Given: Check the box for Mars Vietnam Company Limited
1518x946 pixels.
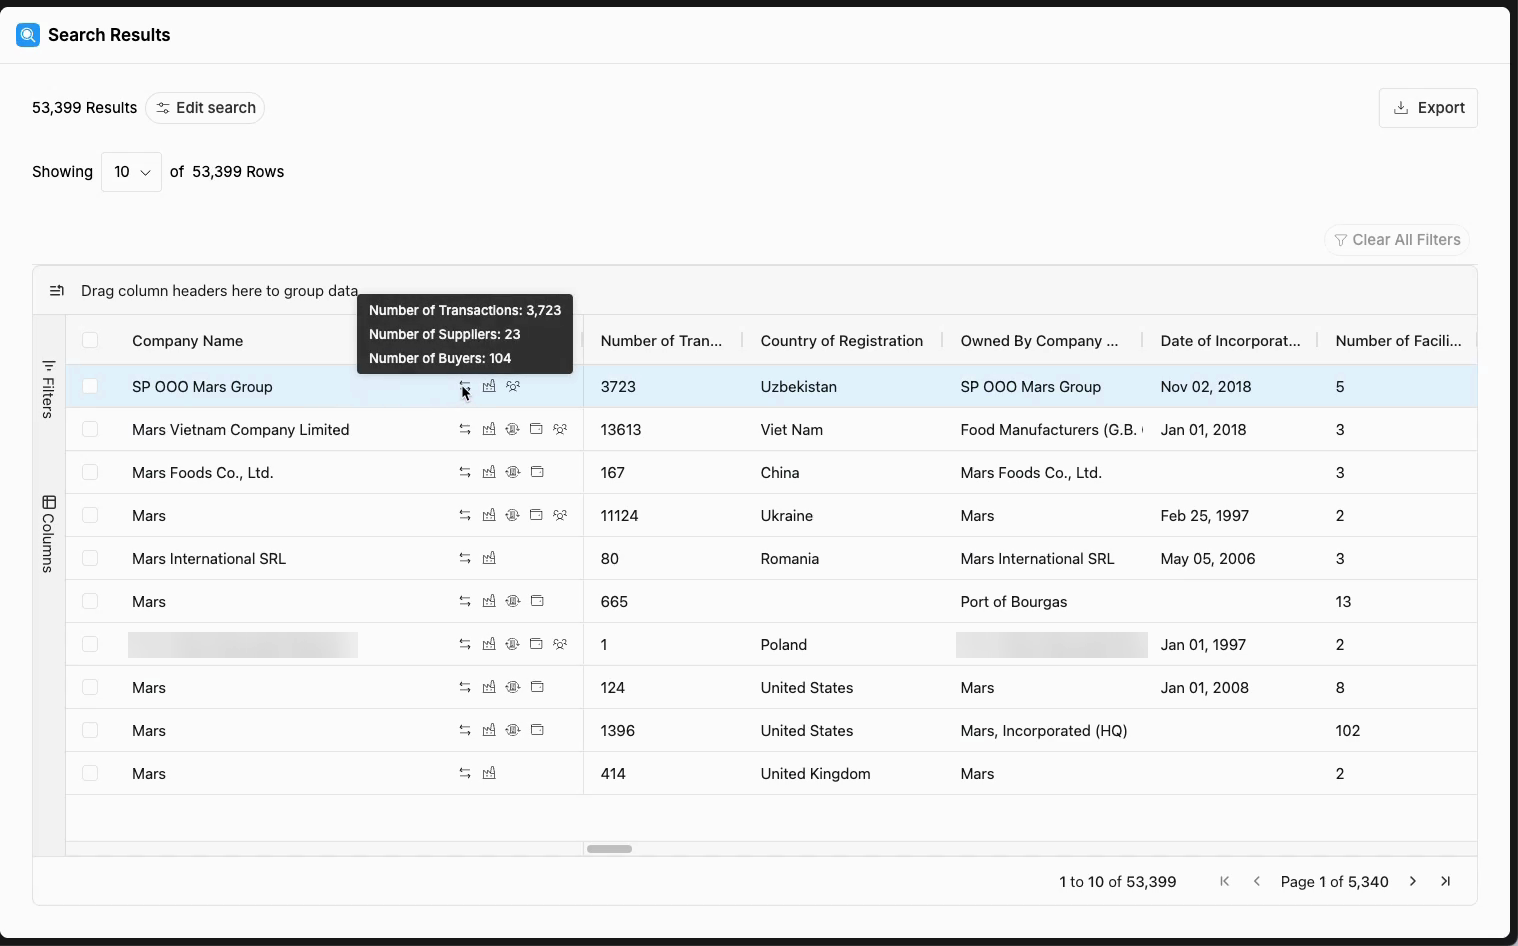Looking at the screenshot, I should 90,429.
